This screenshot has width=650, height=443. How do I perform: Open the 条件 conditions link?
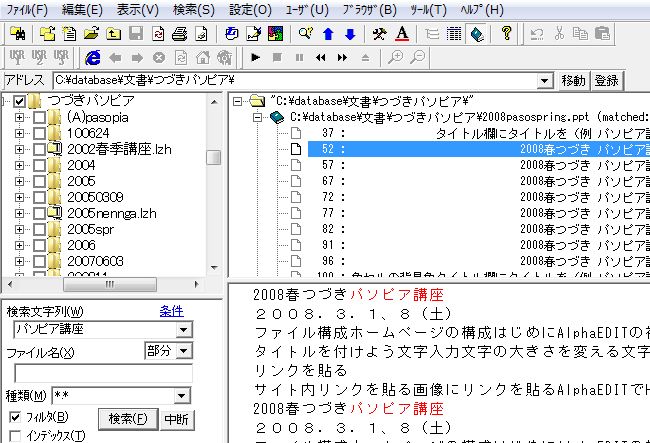171,310
